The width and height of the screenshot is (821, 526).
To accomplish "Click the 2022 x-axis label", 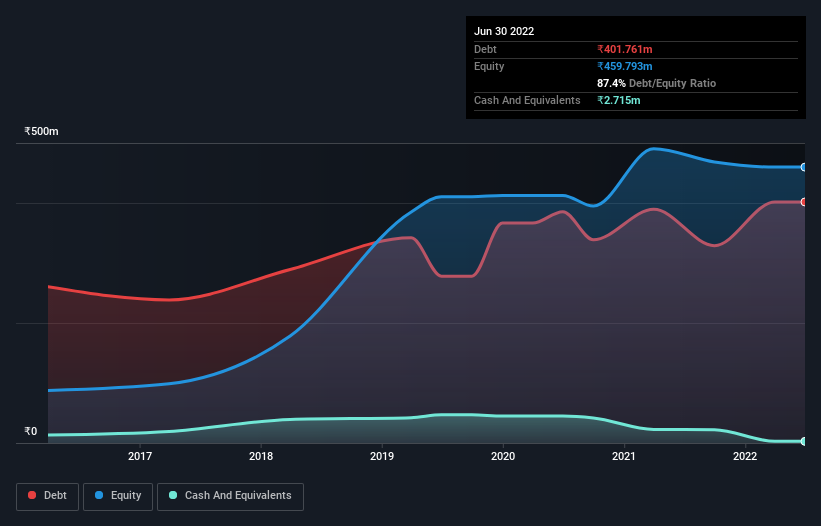I will (745, 456).
